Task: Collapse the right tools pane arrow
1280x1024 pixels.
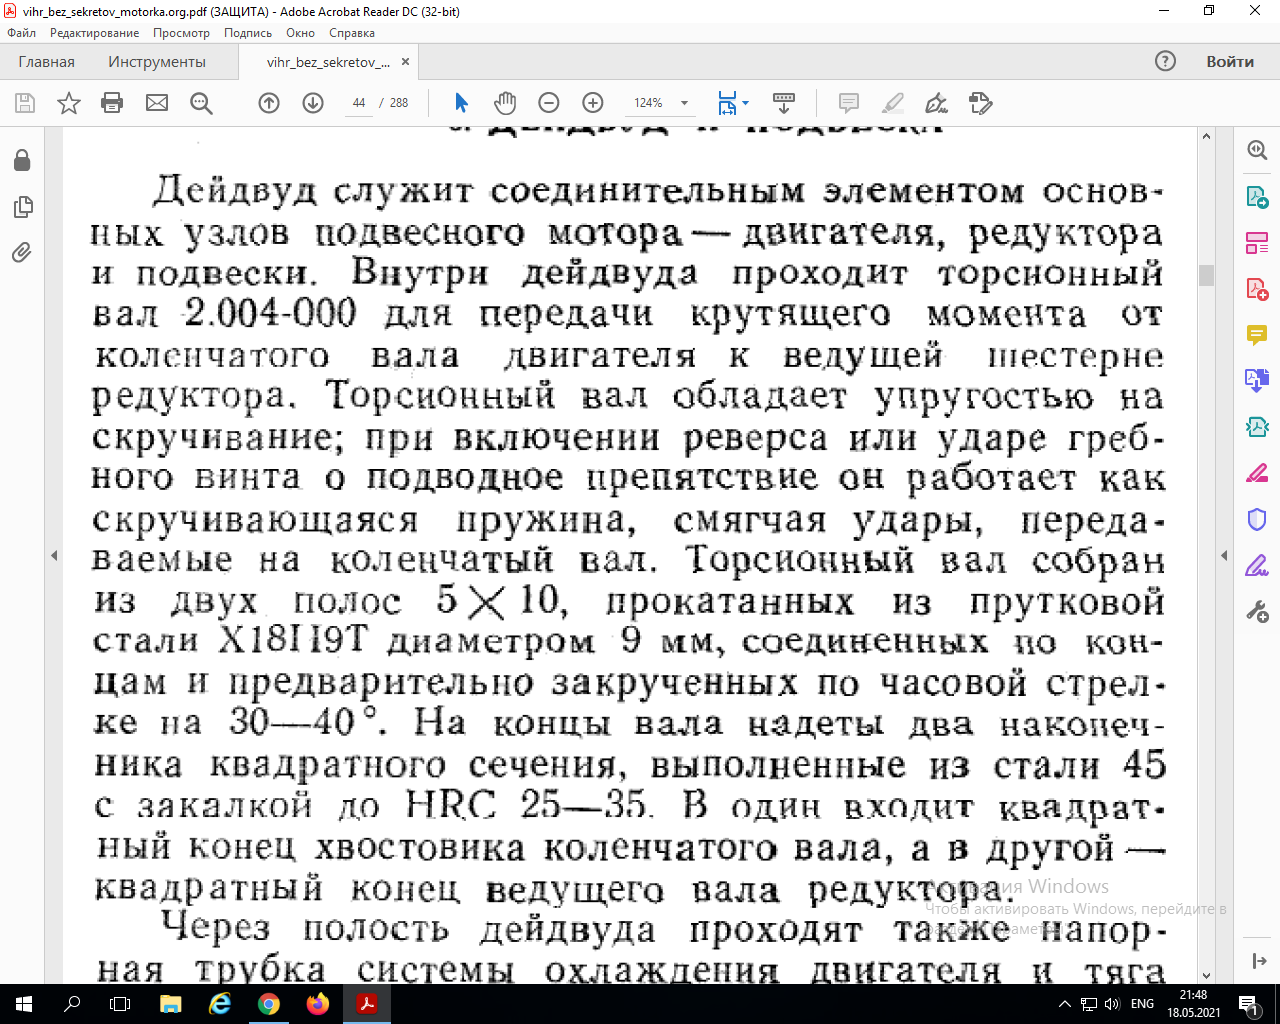Action: point(1224,555)
